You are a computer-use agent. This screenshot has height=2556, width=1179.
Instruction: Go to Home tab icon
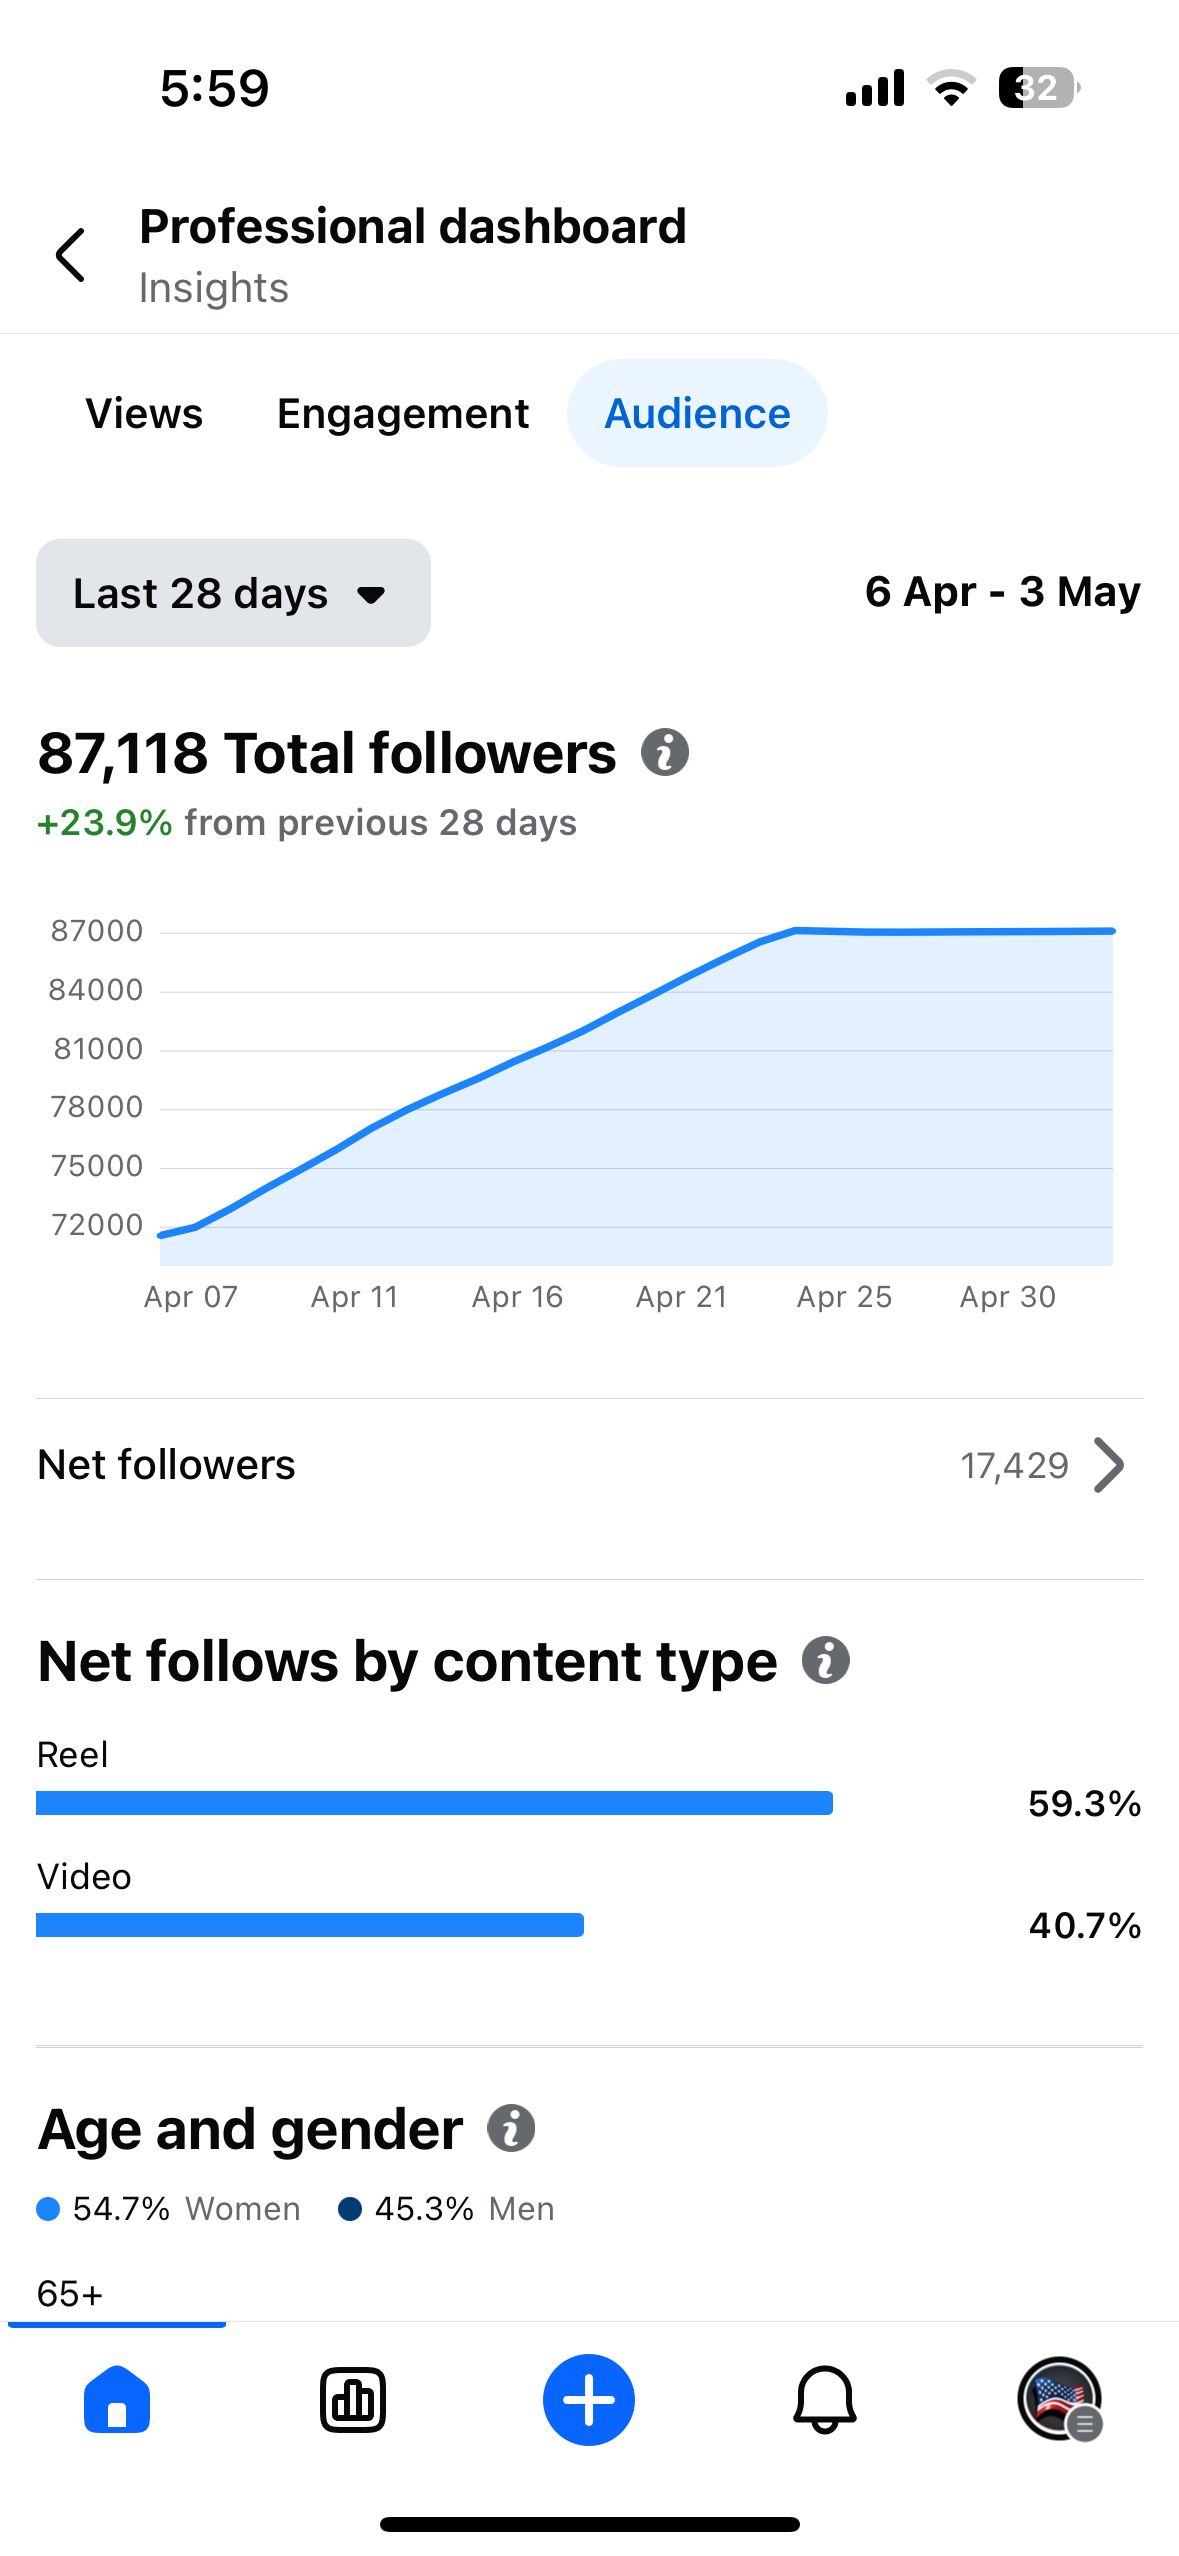tap(117, 2399)
